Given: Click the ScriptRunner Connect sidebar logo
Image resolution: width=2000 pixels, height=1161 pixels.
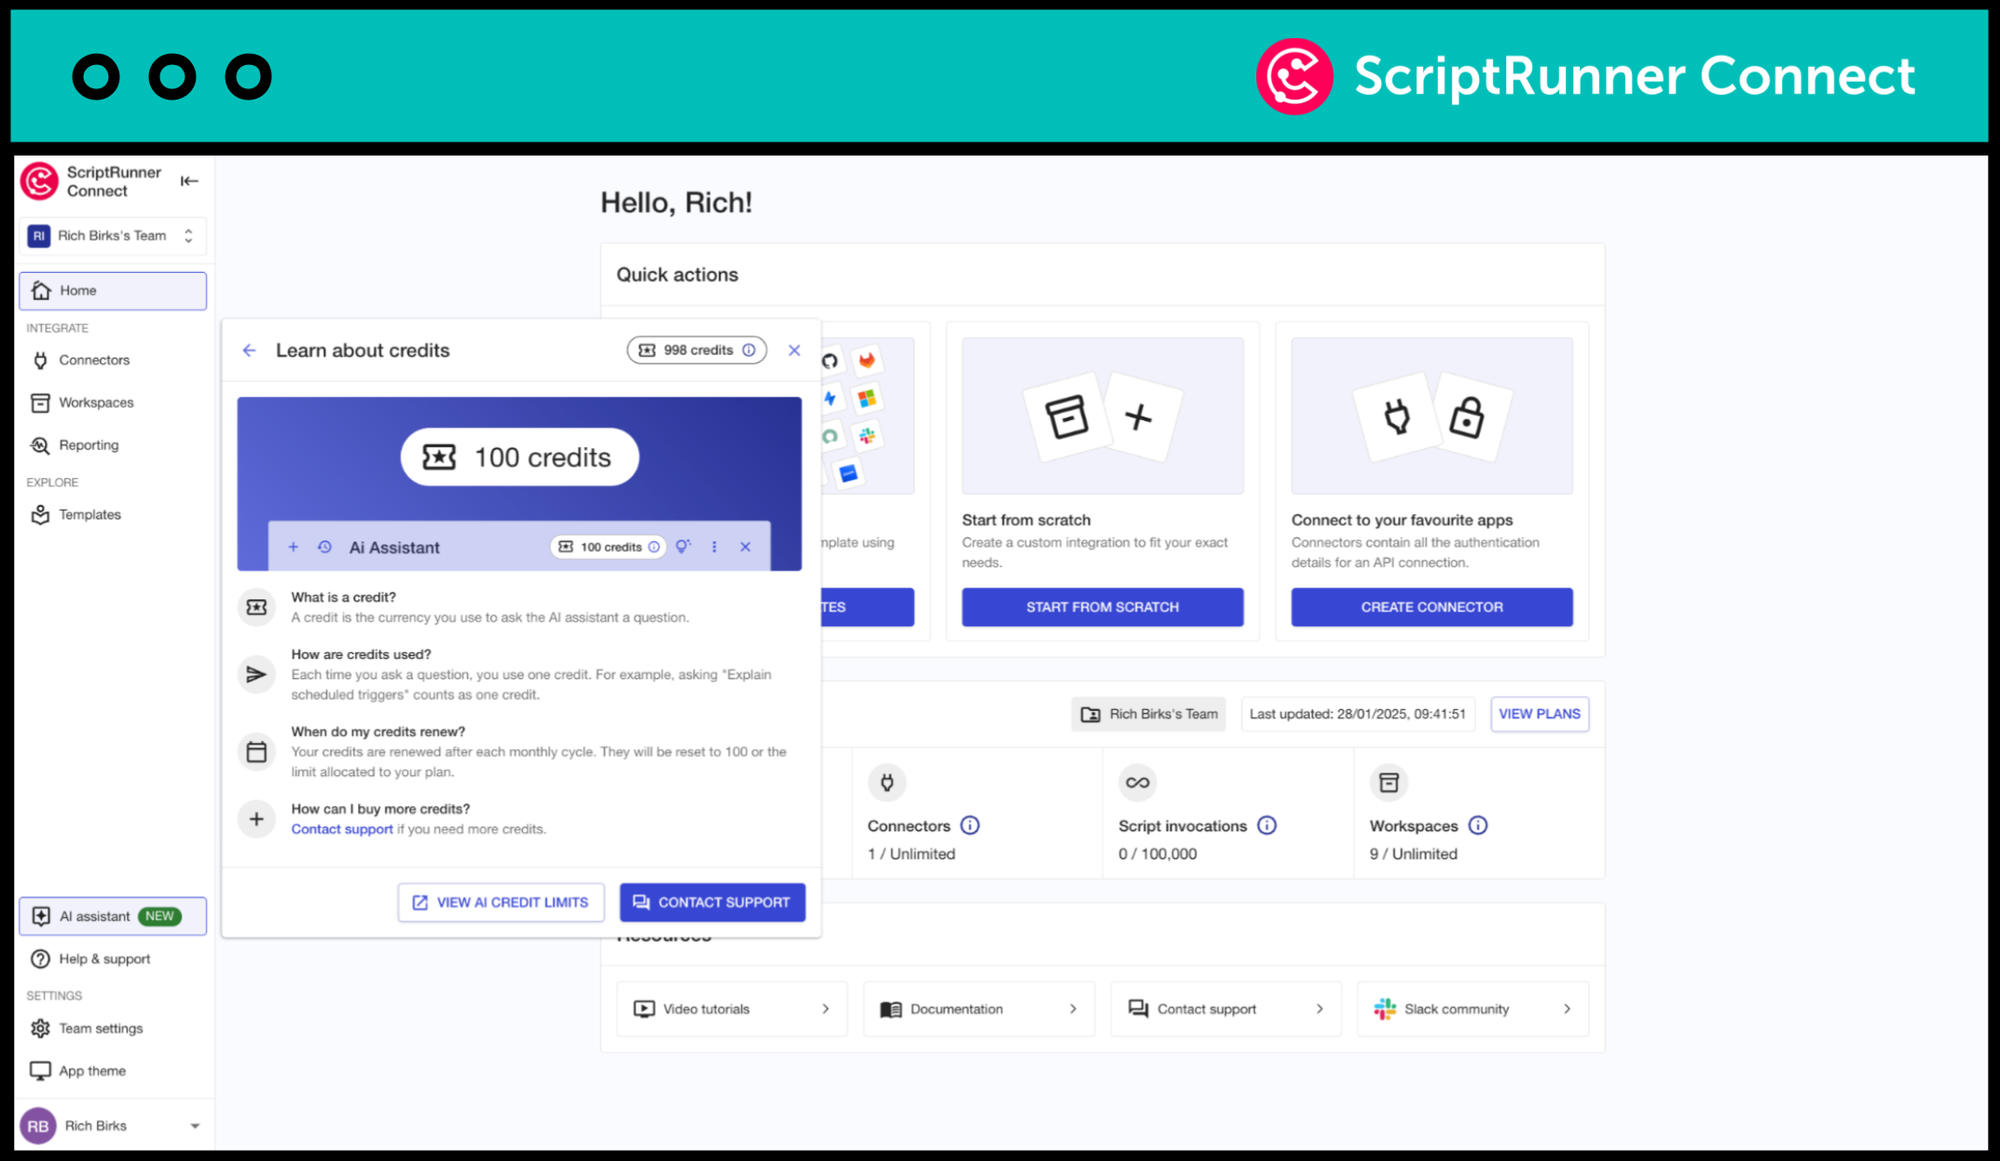Looking at the screenshot, I should (x=40, y=181).
